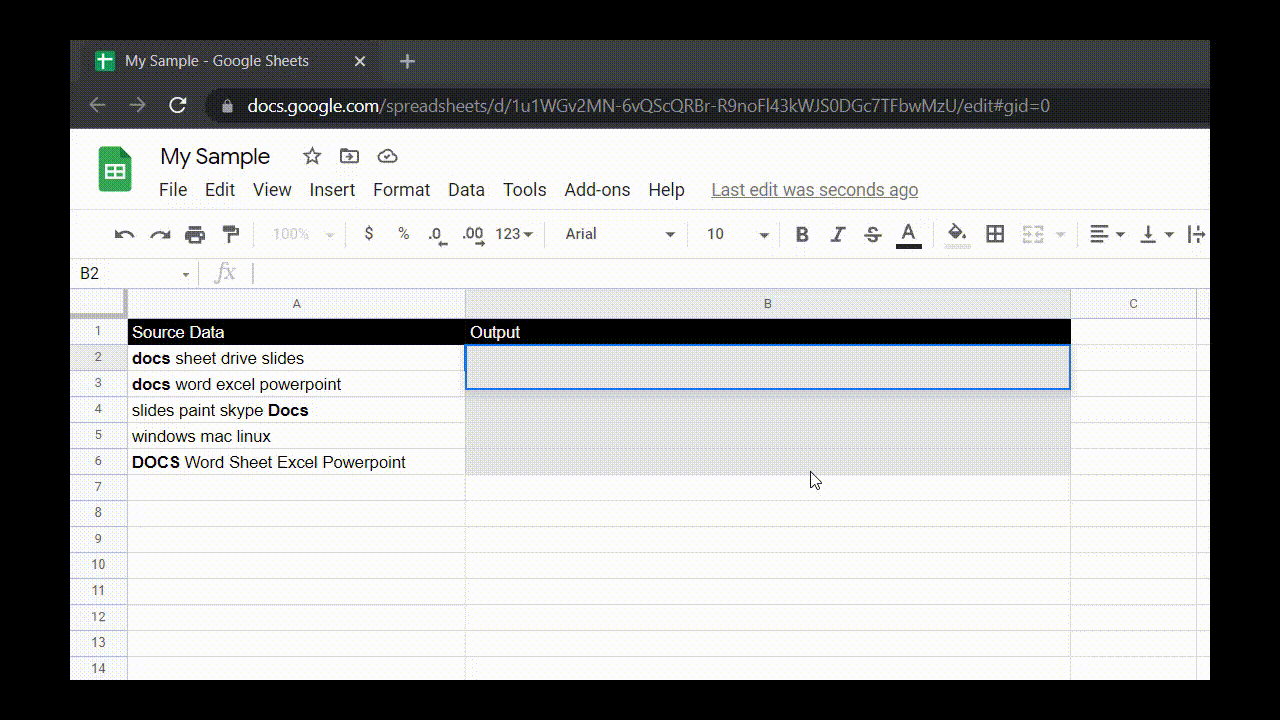1280x720 pixels.
Task: Reload the browser page
Action: [x=178, y=105]
